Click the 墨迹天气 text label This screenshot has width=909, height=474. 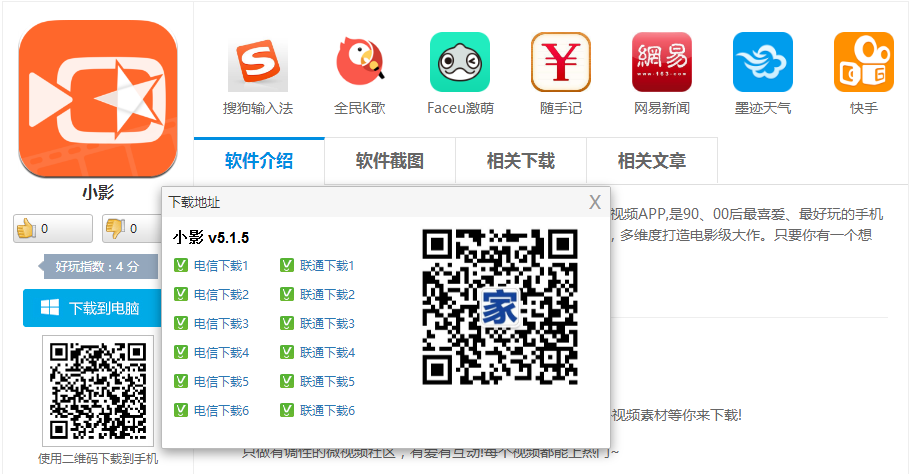pyautogui.click(x=762, y=108)
